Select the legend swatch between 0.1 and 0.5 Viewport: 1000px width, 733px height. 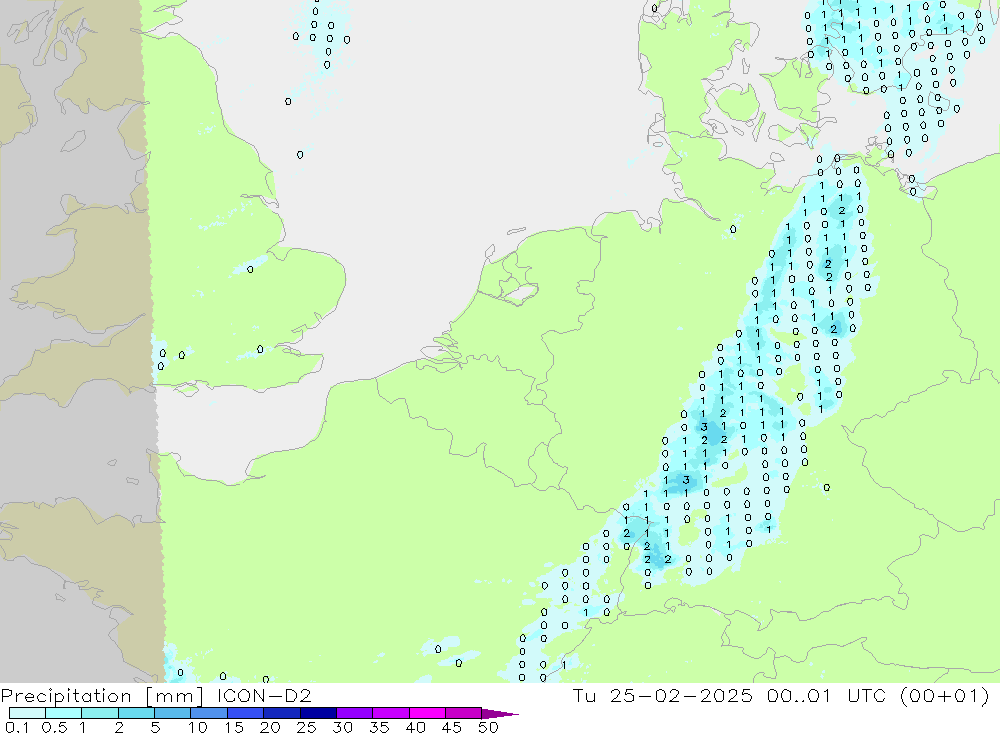pos(27,713)
